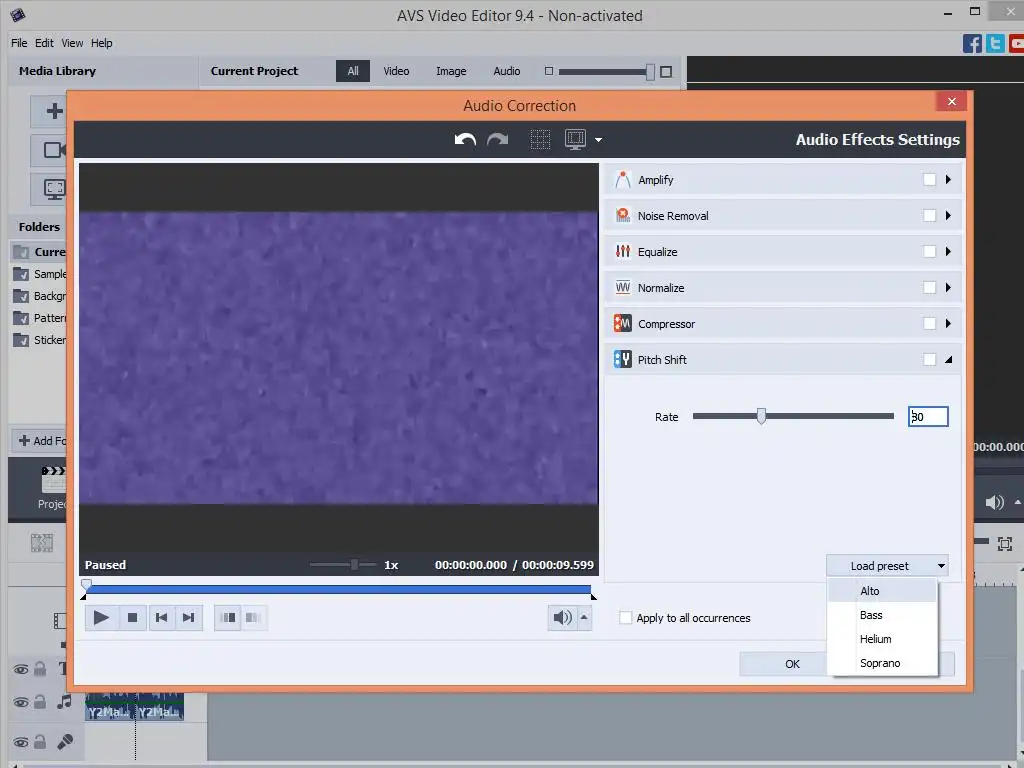Check Apply to all occurrences
The width and height of the screenshot is (1024, 768).
(626, 618)
